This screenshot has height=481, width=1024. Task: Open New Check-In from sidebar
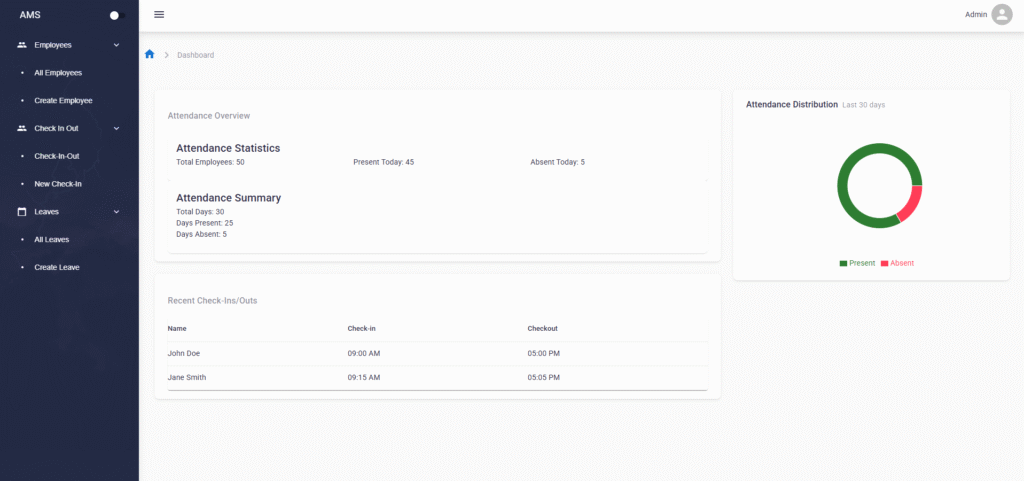pos(58,184)
